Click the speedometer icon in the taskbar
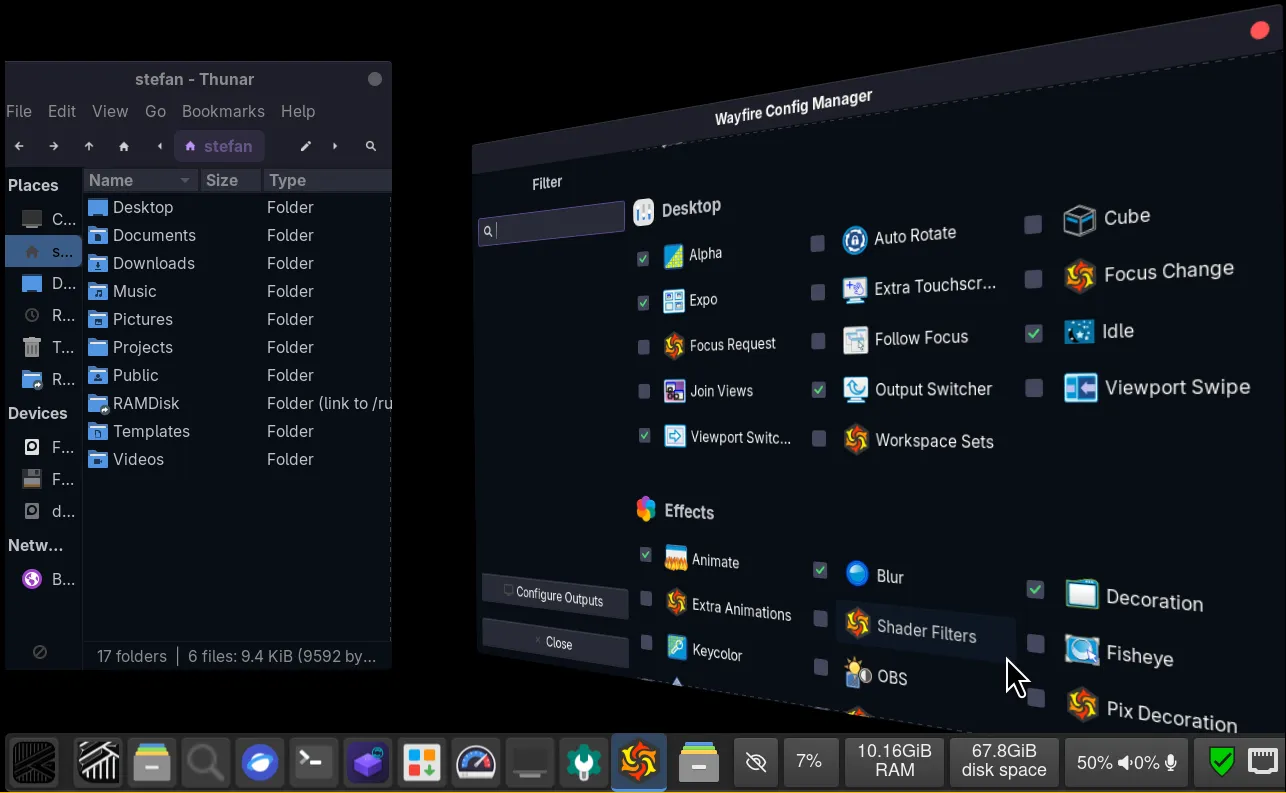This screenshot has height=793, width=1286. click(x=476, y=764)
